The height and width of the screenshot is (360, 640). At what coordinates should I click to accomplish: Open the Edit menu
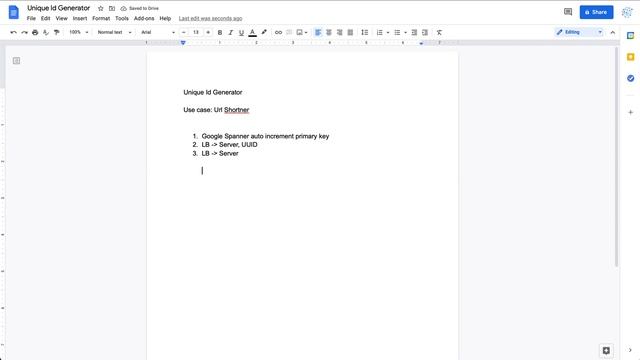click(x=45, y=18)
